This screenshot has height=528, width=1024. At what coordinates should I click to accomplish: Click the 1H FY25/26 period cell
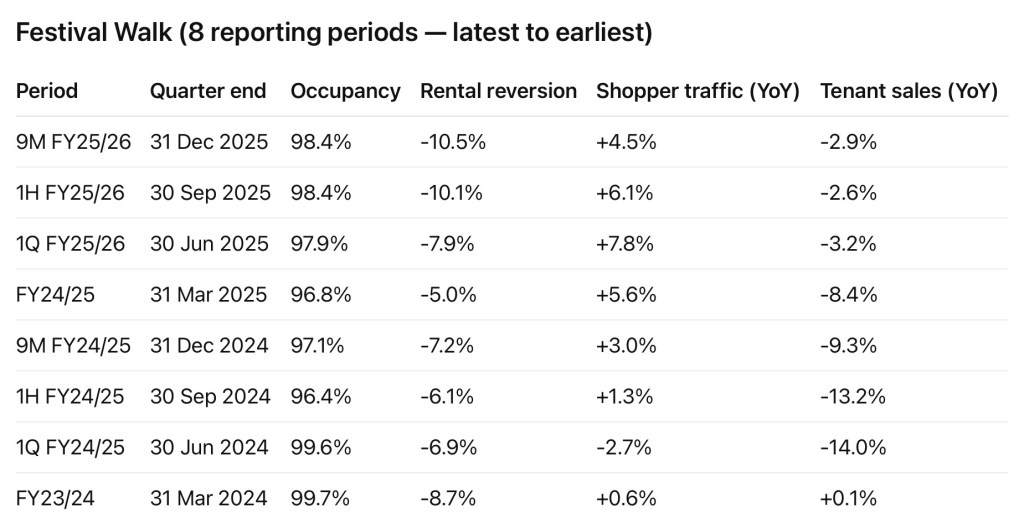coord(70,193)
